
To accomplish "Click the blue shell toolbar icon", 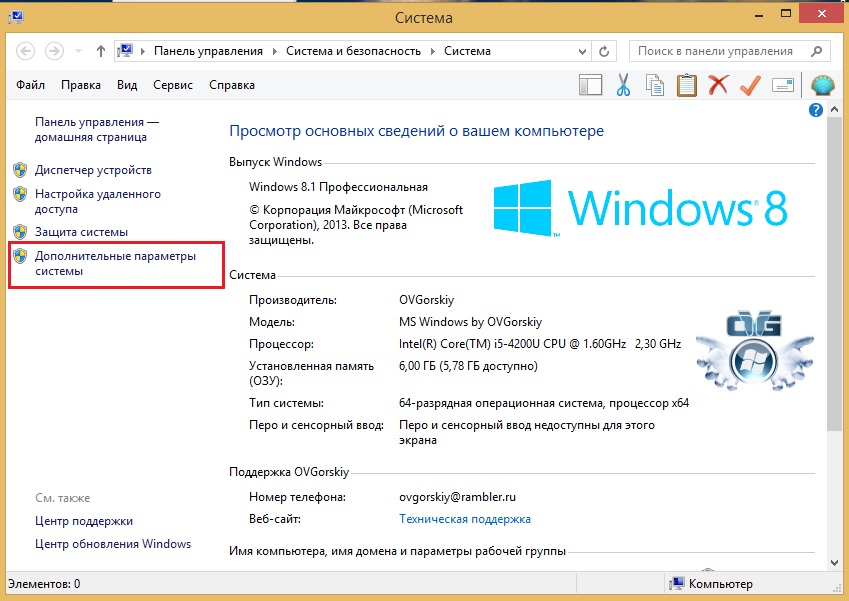I will point(822,86).
